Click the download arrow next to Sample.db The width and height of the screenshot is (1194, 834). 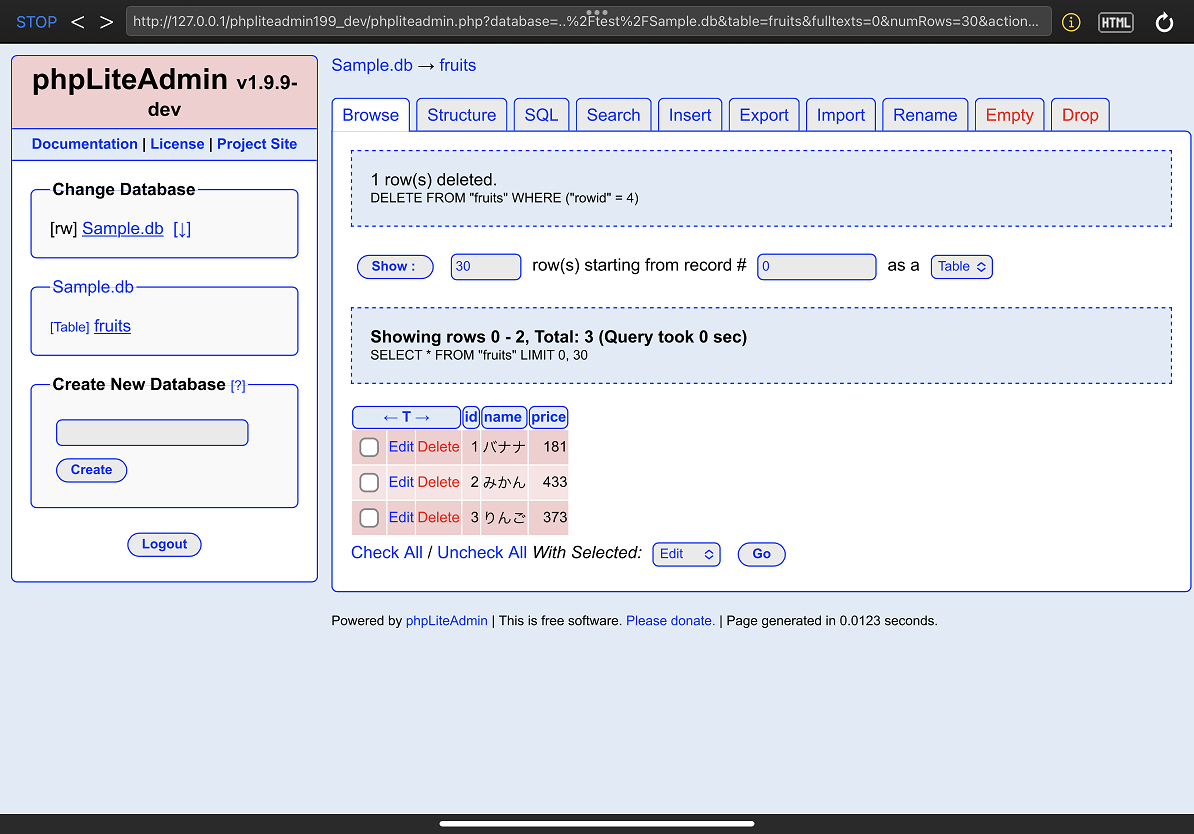point(182,229)
